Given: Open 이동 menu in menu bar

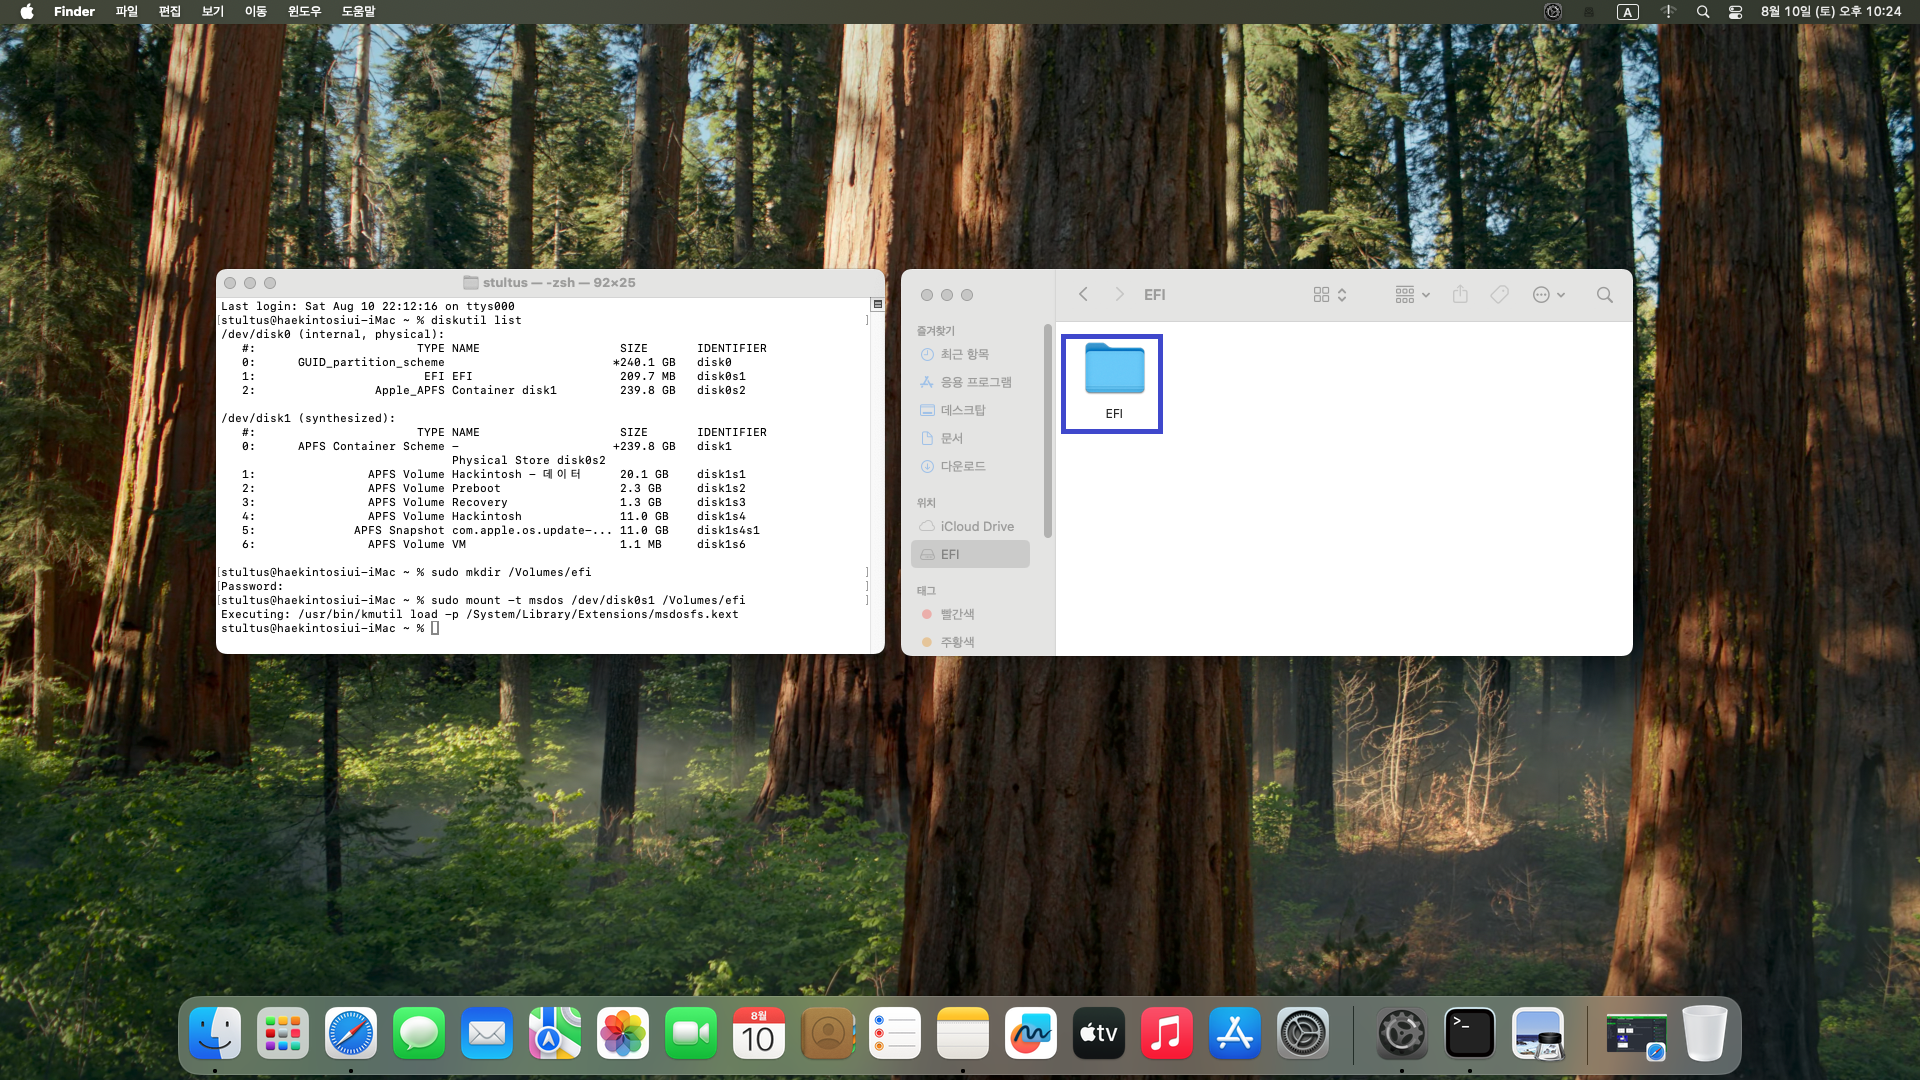Looking at the screenshot, I should point(255,12).
